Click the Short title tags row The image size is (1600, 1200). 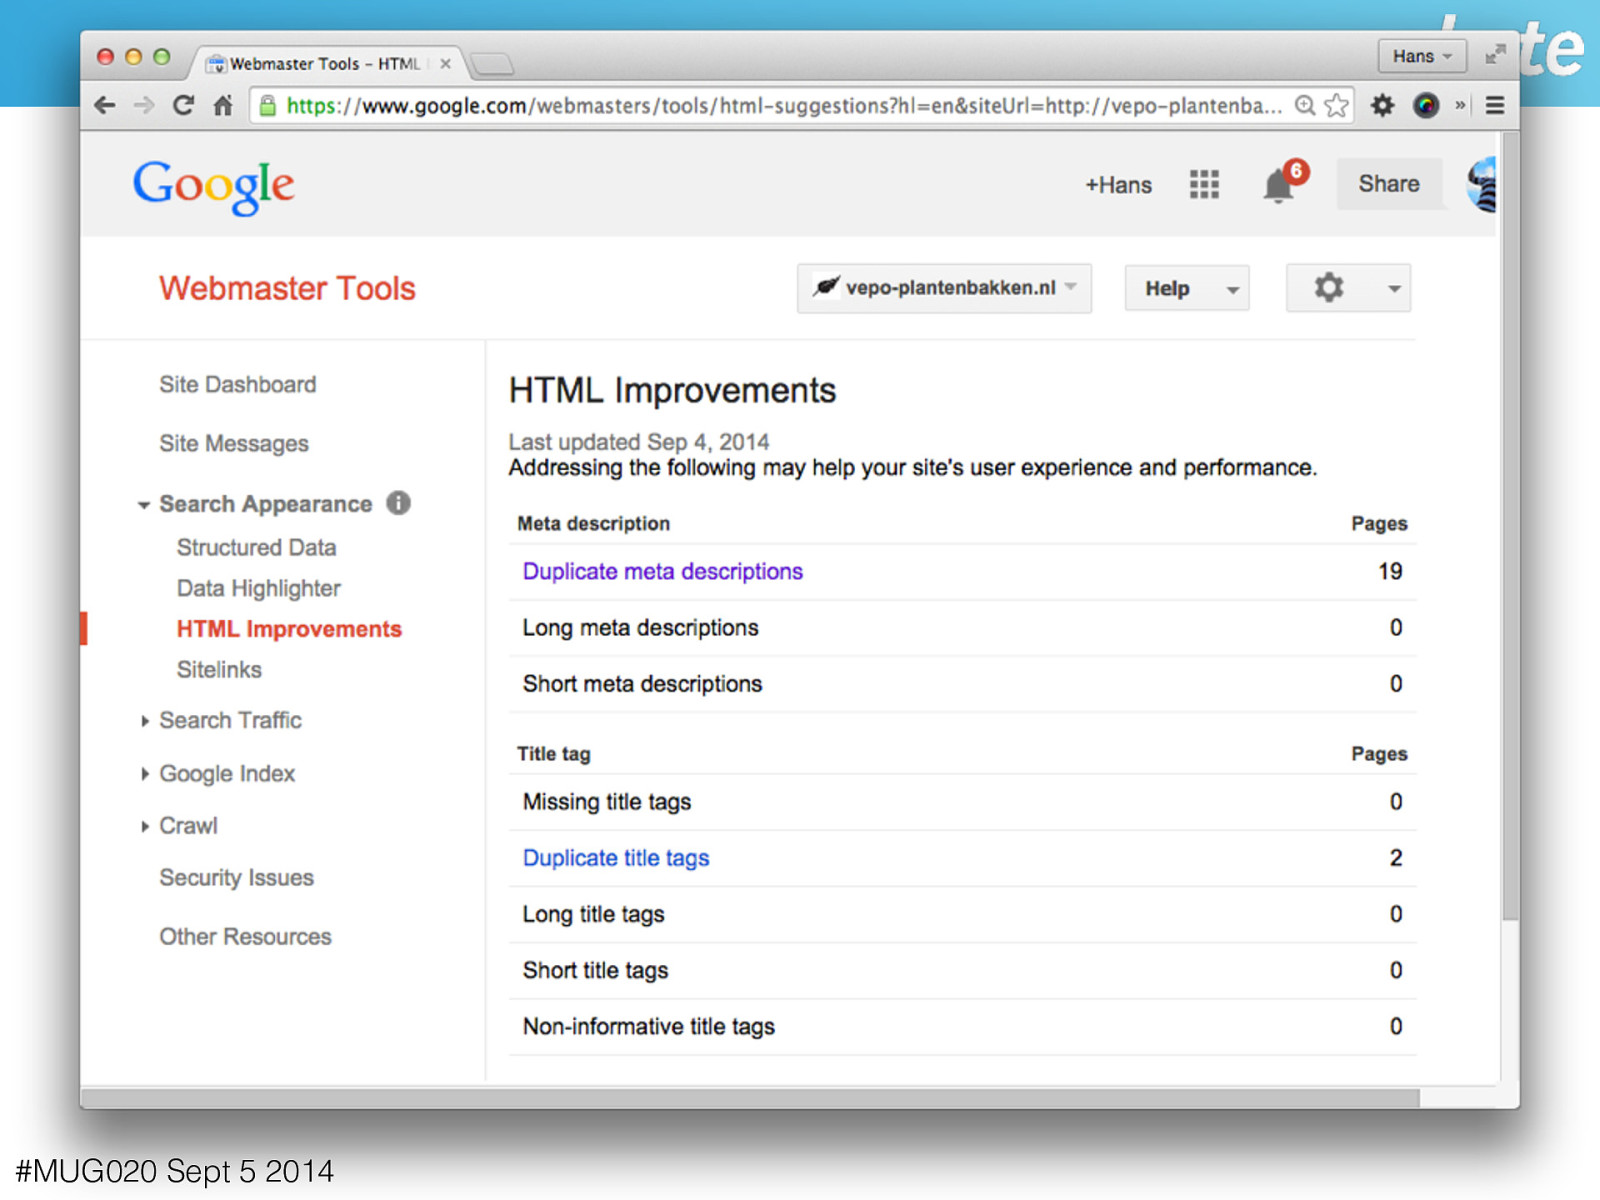click(x=962, y=970)
